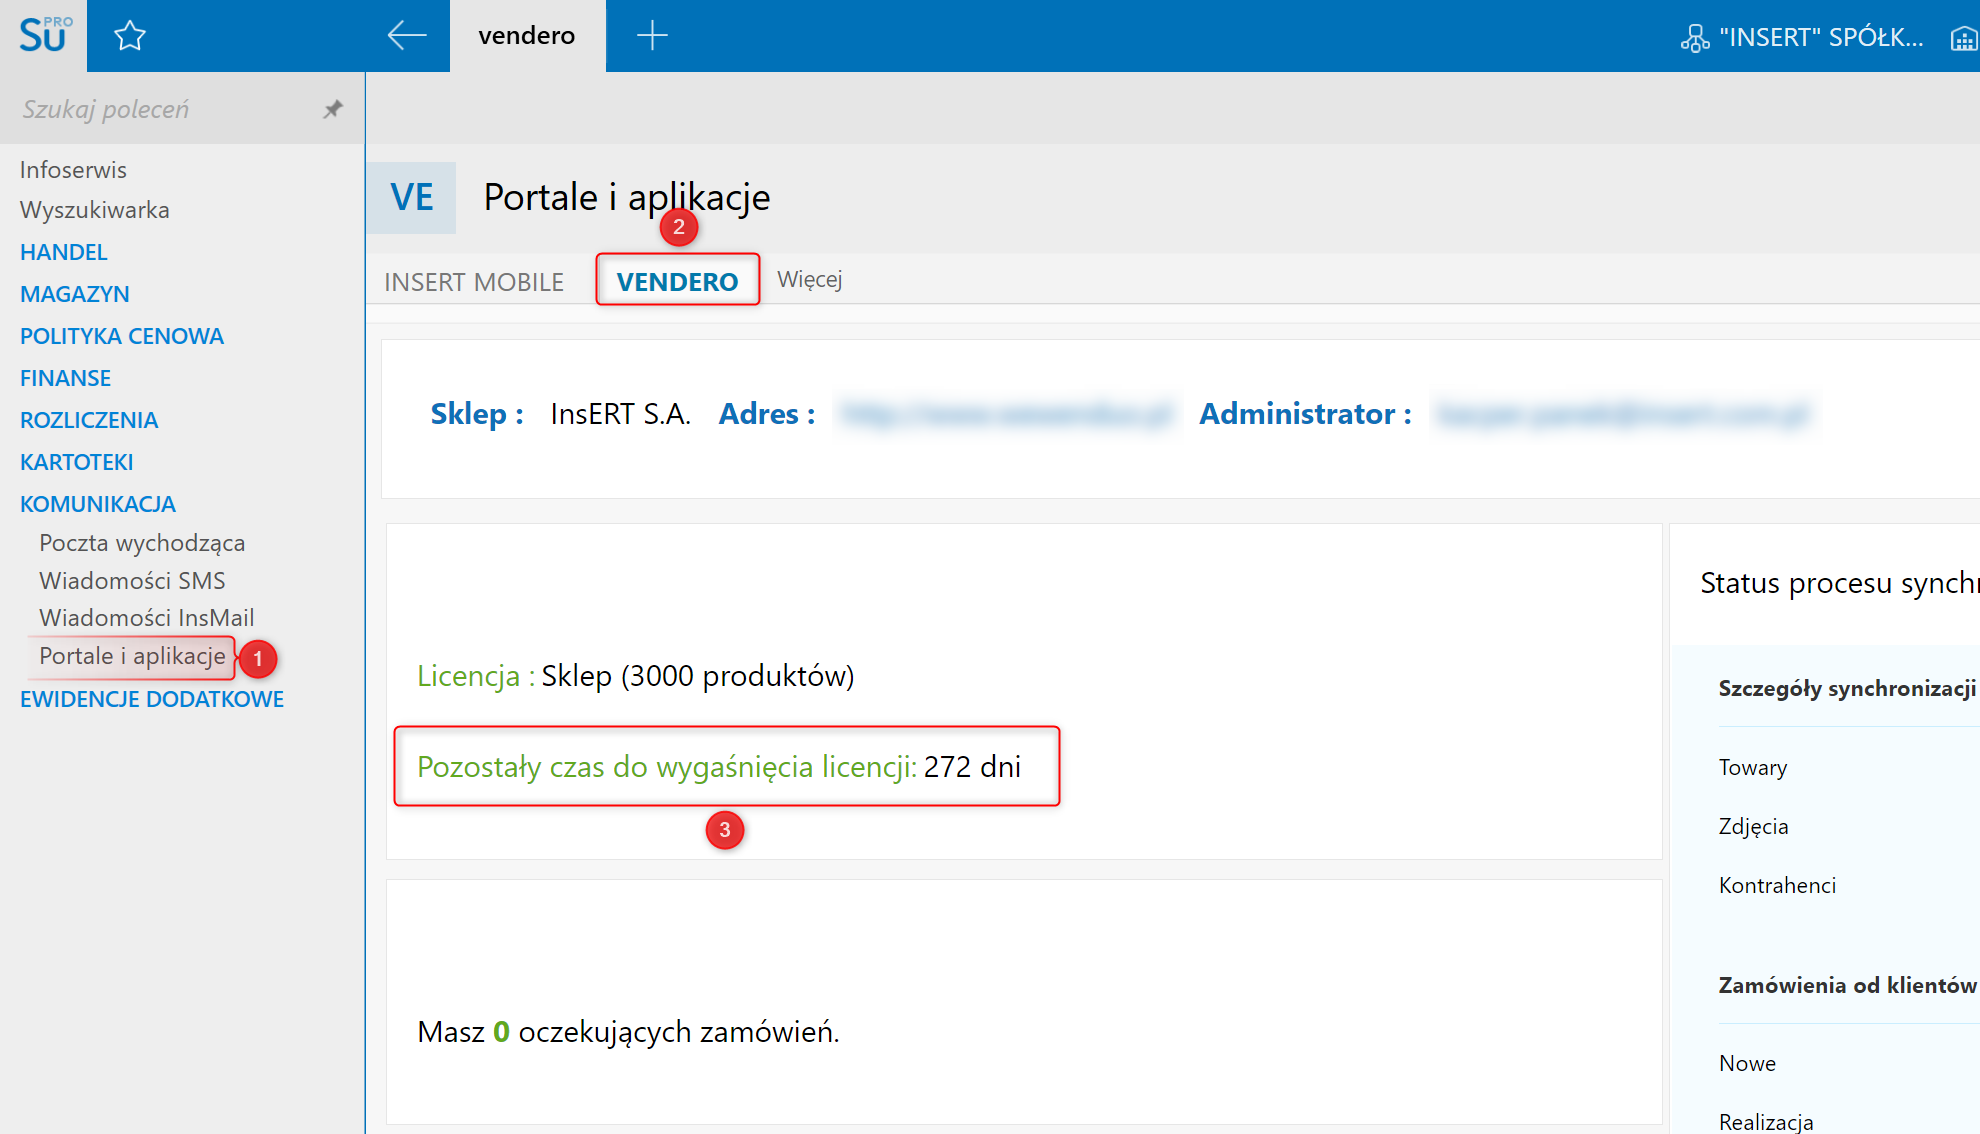Image resolution: width=1980 pixels, height=1134 pixels.
Task: Expand the MAGAZYN section
Action: click(x=75, y=294)
